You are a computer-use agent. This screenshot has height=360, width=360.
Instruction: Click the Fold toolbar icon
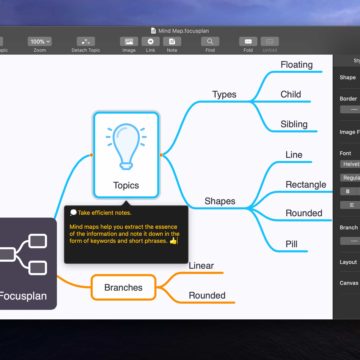coord(248,42)
